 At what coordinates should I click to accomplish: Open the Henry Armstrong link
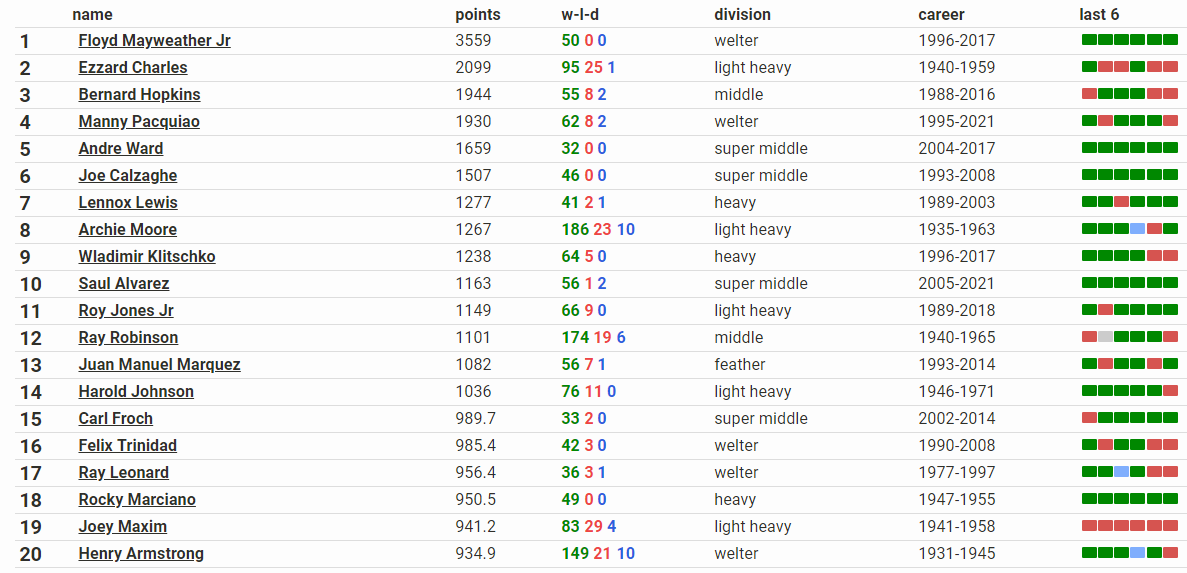(x=141, y=554)
